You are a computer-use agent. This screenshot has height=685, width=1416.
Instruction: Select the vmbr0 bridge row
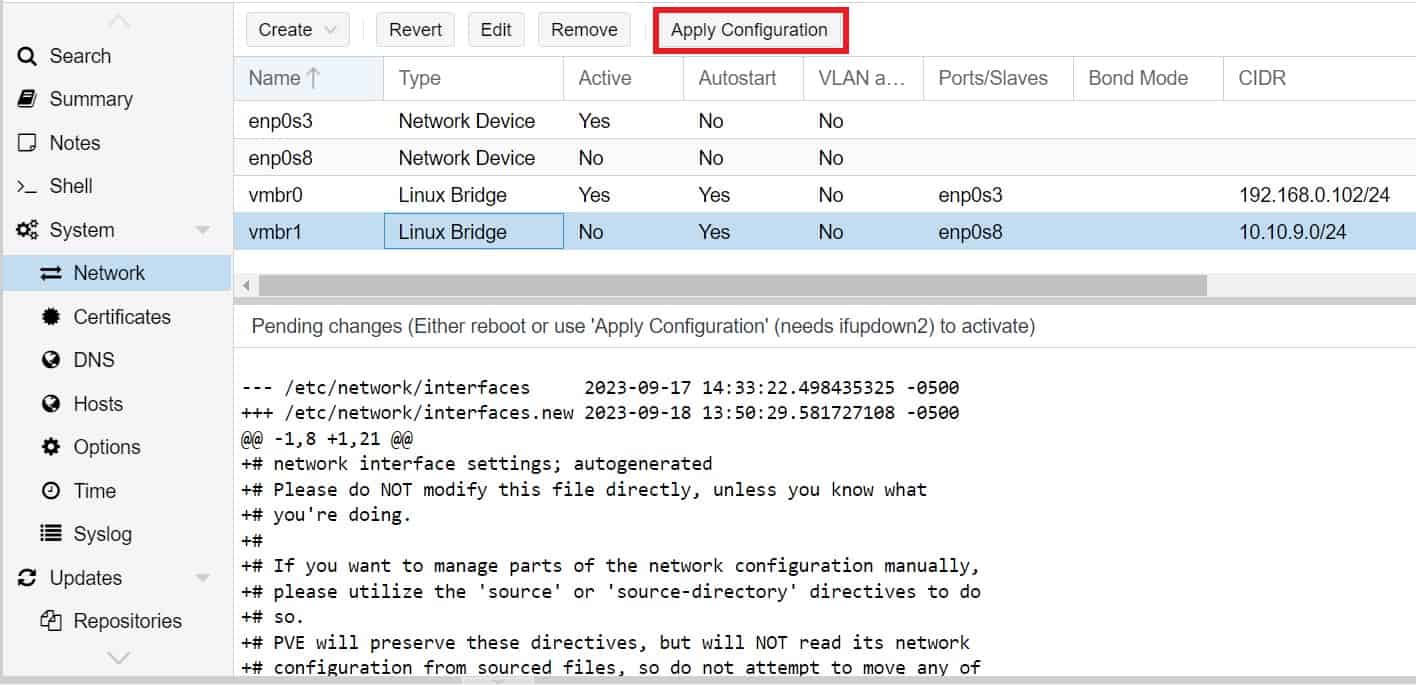click(x=825, y=195)
